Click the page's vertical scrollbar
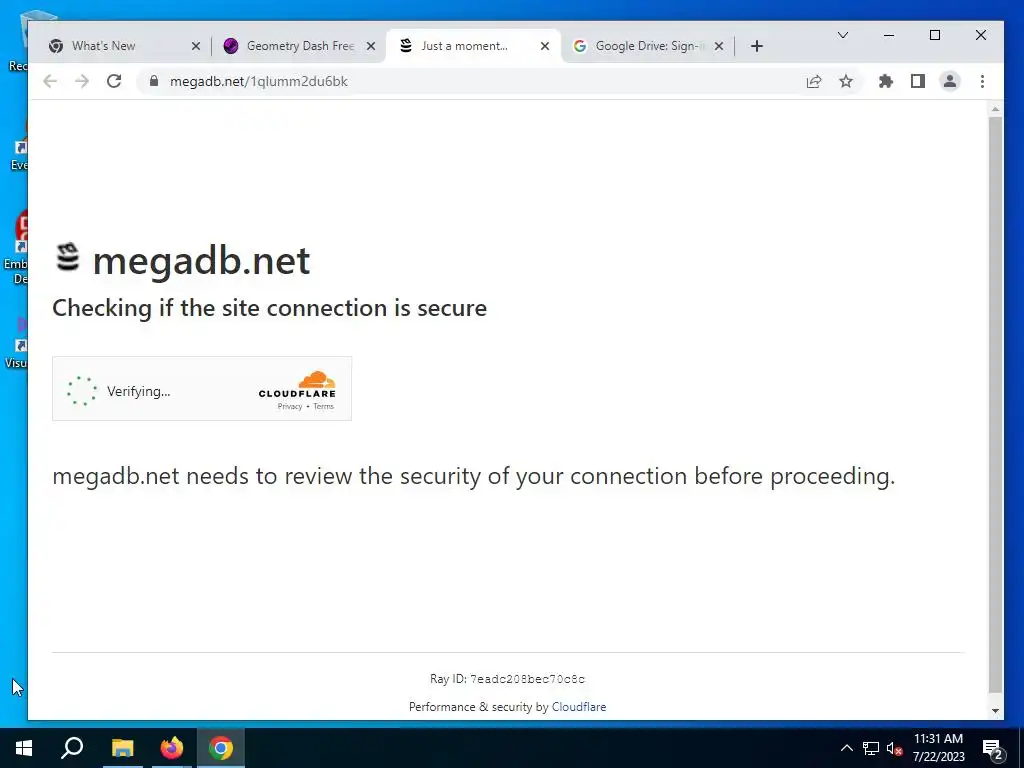Screen dimensions: 1024x768 995,405
